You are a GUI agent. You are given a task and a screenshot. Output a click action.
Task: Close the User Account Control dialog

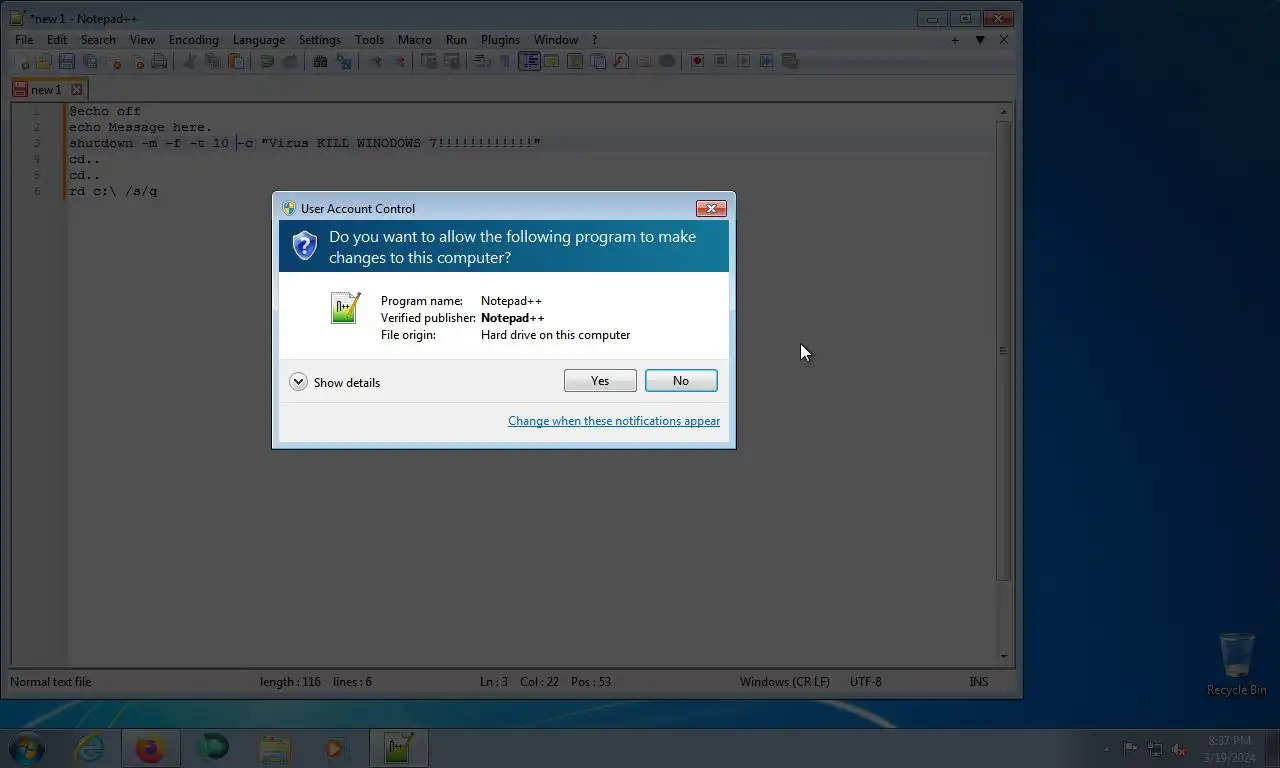click(x=711, y=208)
